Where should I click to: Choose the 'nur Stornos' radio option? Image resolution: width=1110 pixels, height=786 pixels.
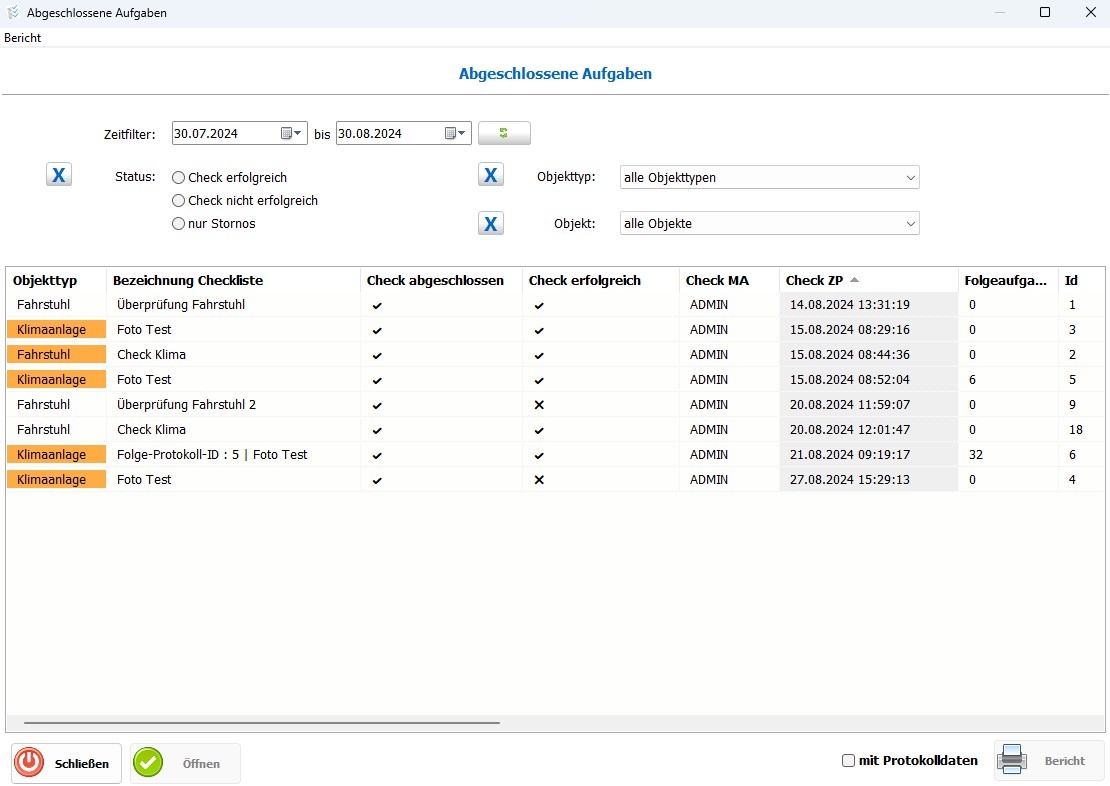(179, 224)
